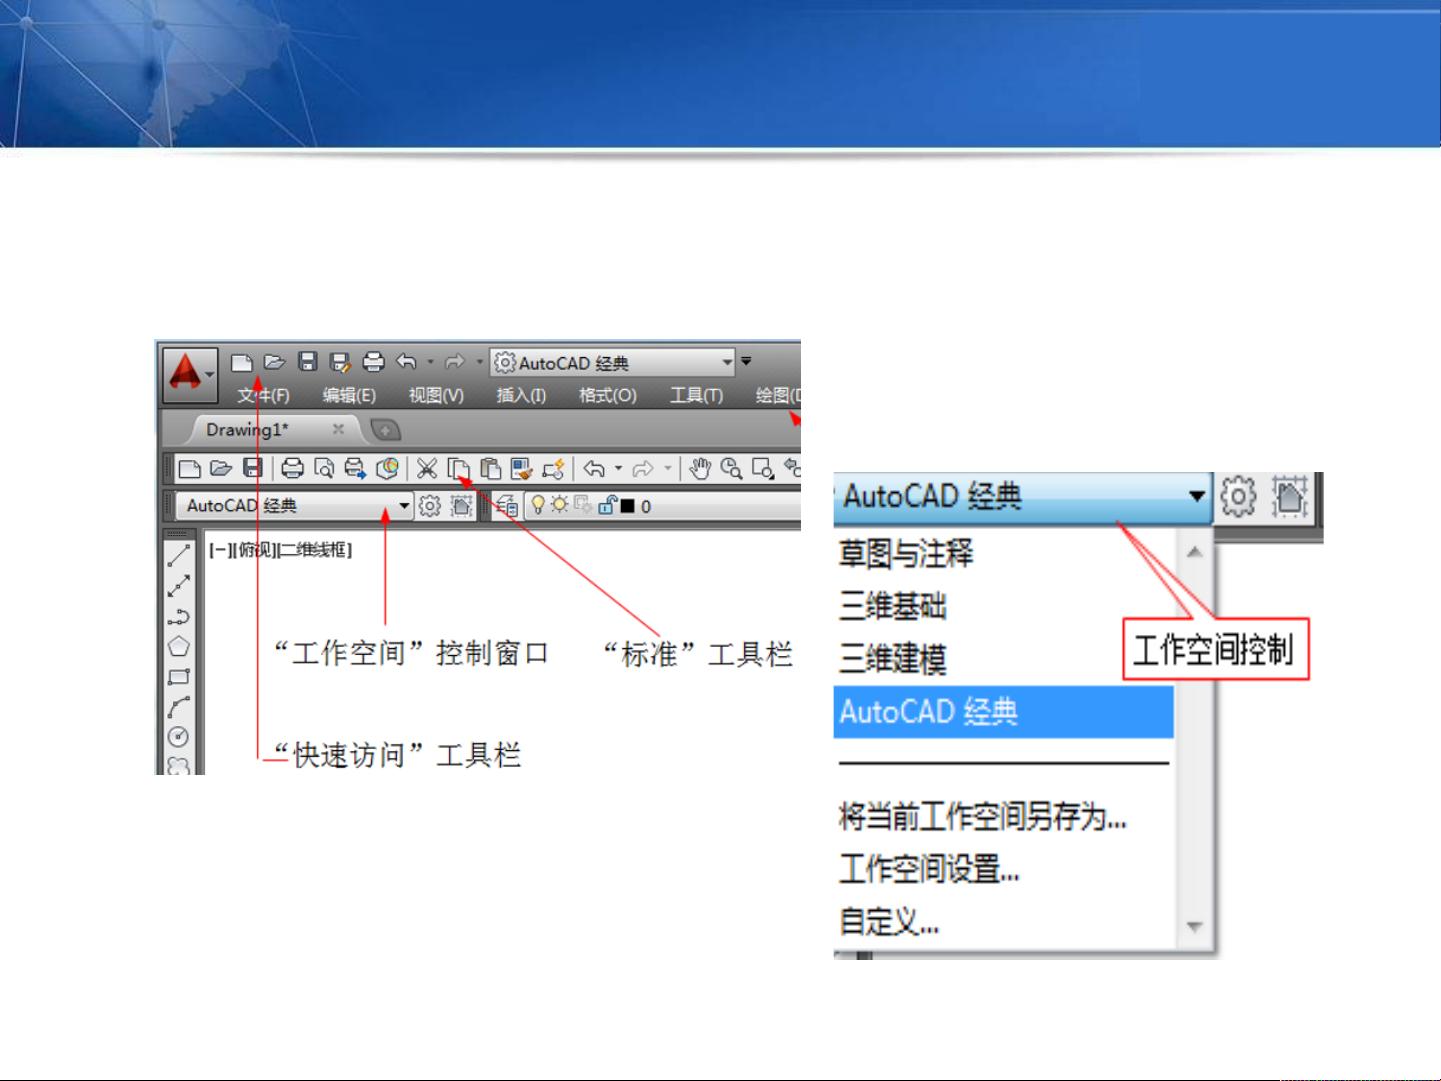Screen dimensions: 1441x1081
Task: Open the 视图(V) menu
Action: (436, 395)
